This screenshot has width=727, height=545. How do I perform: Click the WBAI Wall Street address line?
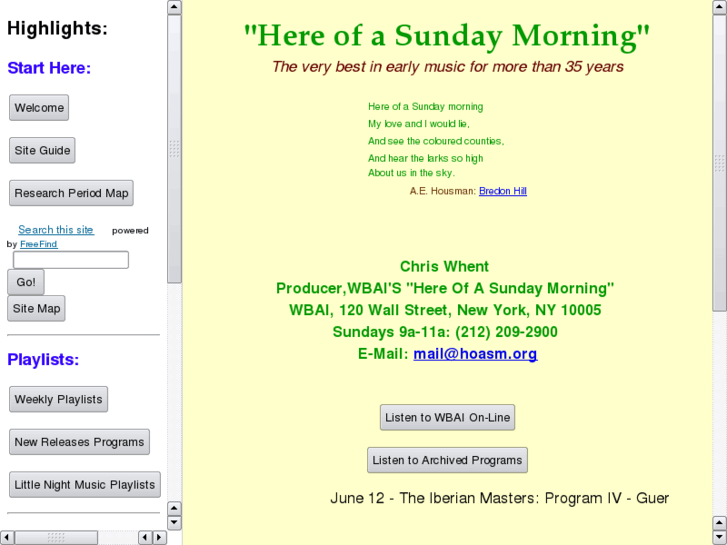pyautogui.click(x=445, y=310)
